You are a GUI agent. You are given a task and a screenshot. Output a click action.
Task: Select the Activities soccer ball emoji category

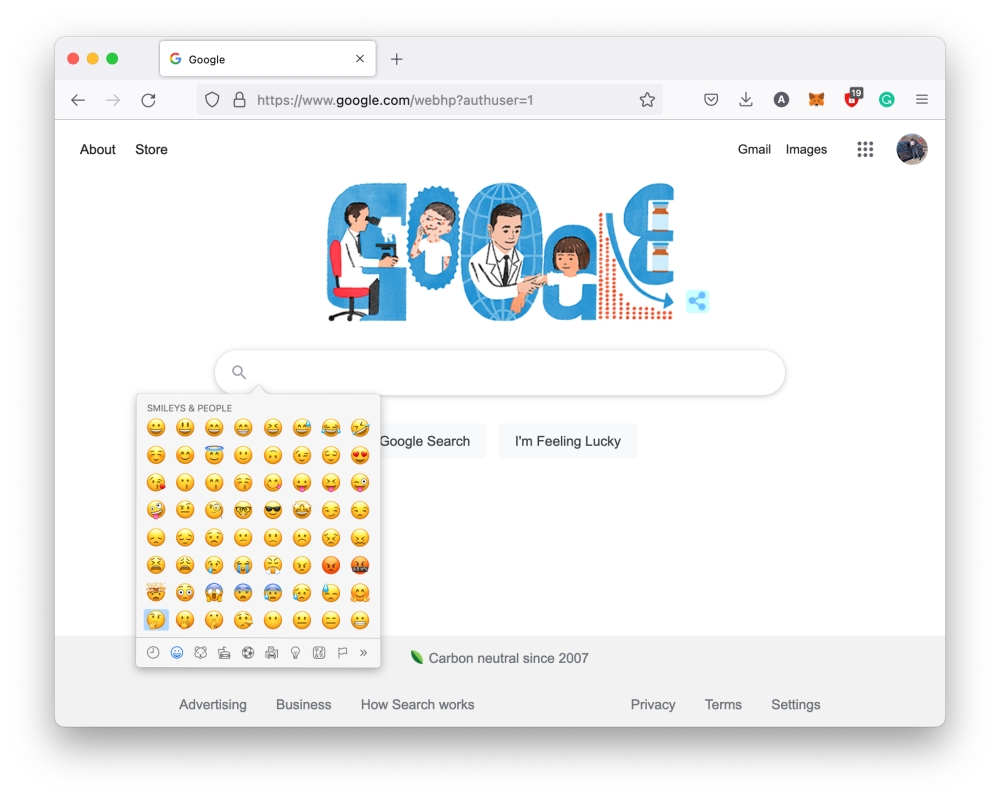[x=249, y=652]
